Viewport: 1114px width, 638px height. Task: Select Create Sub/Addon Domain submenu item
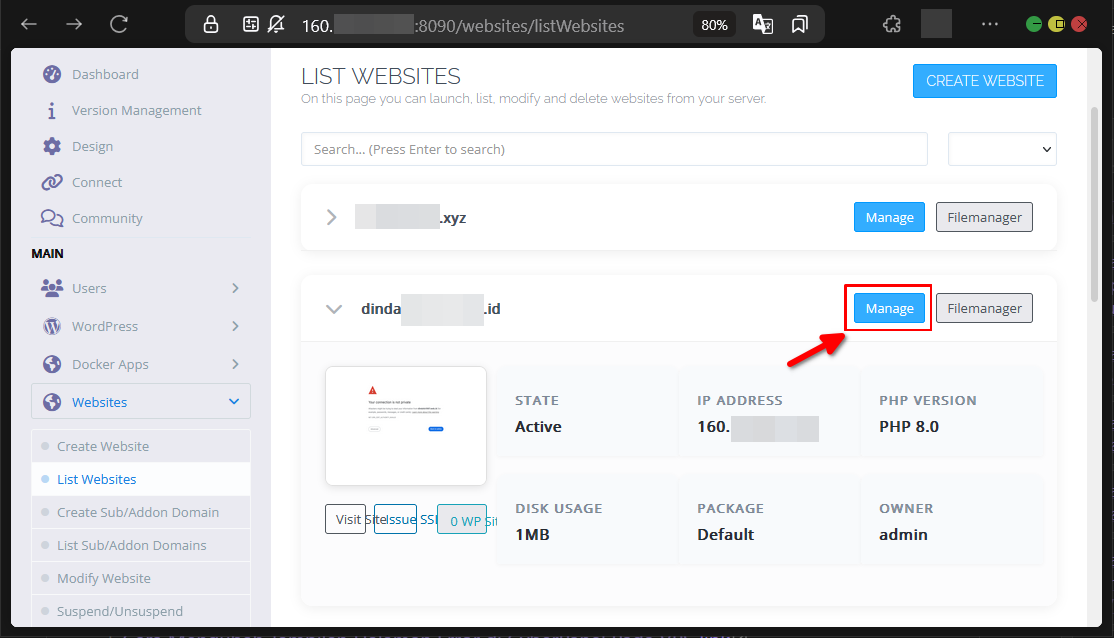141,512
